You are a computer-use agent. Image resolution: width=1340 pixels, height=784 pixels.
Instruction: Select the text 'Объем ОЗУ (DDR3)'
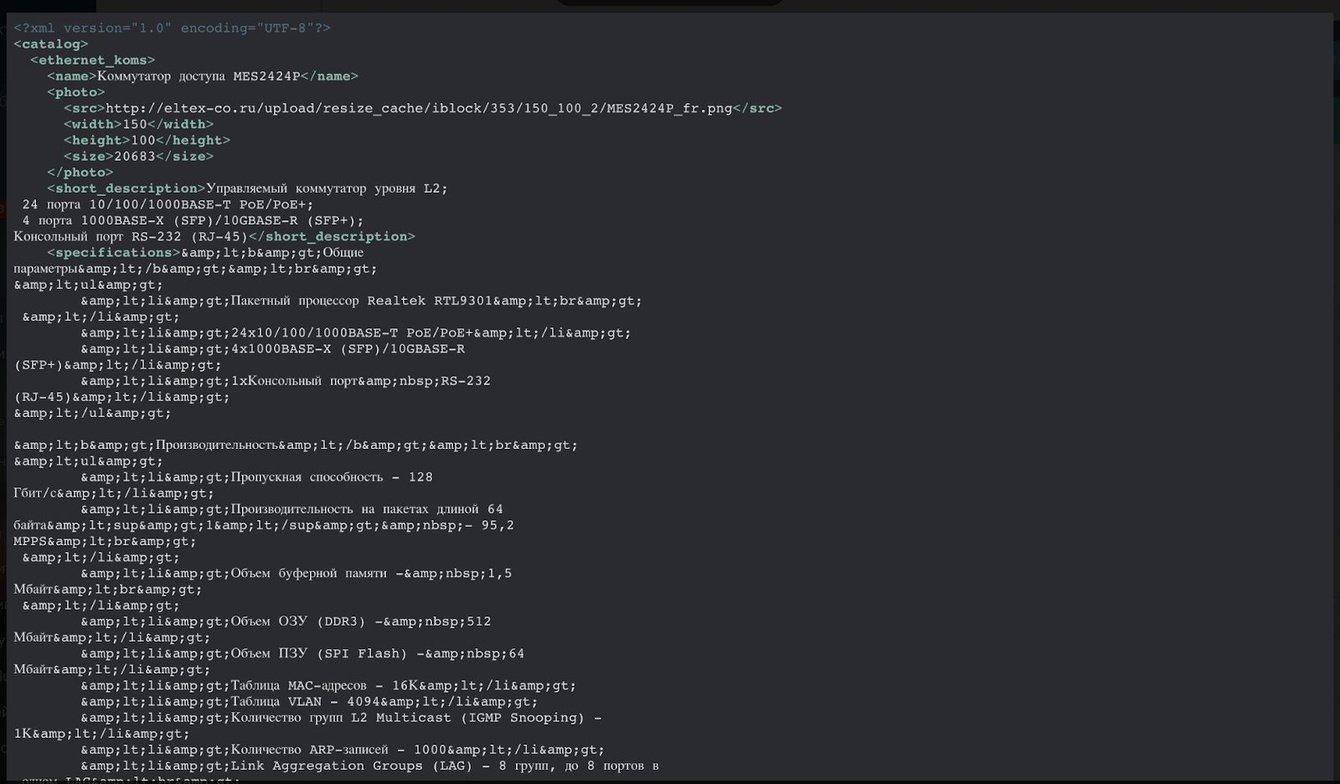pyautogui.click(x=301, y=621)
